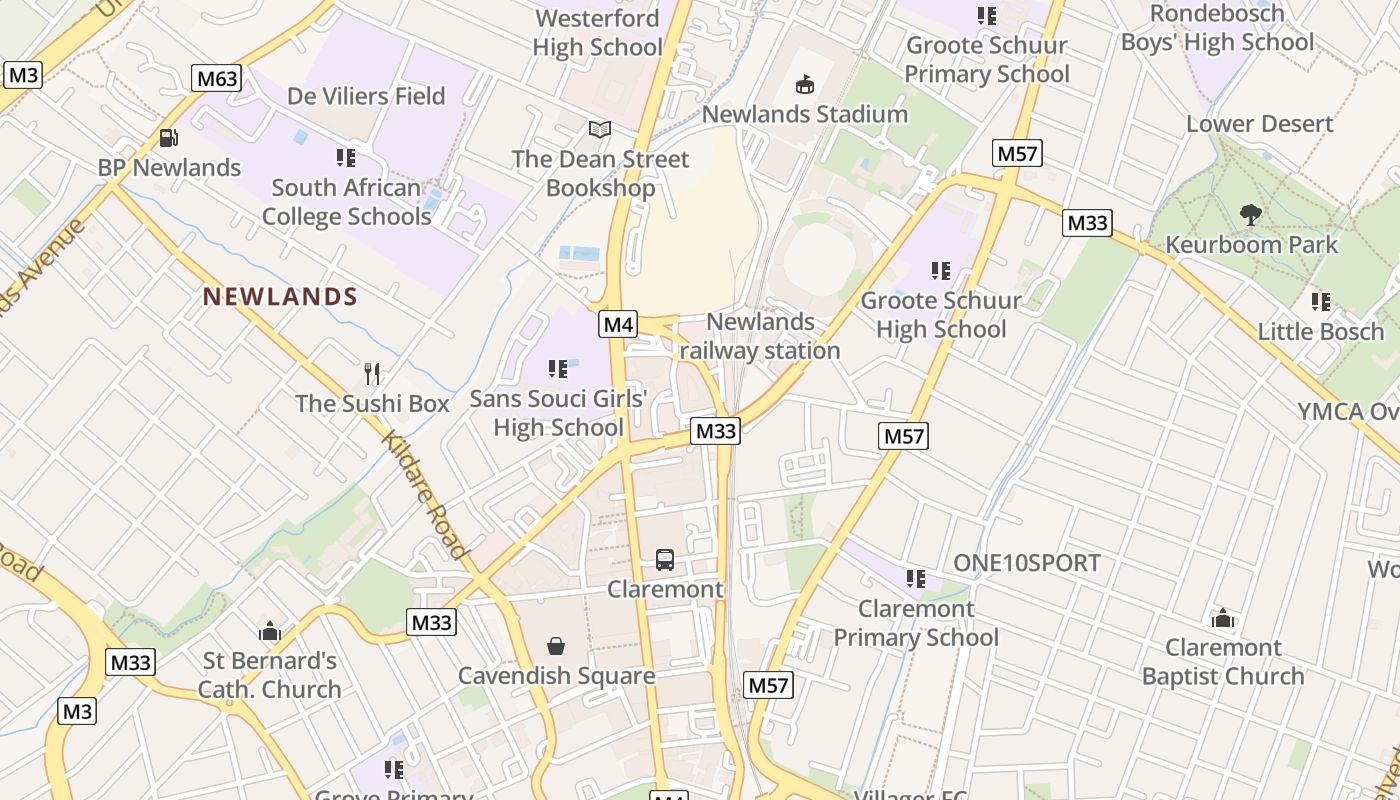Select the Sans Souci Girls' High School icon
This screenshot has width=1400, height=800.
(558, 369)
